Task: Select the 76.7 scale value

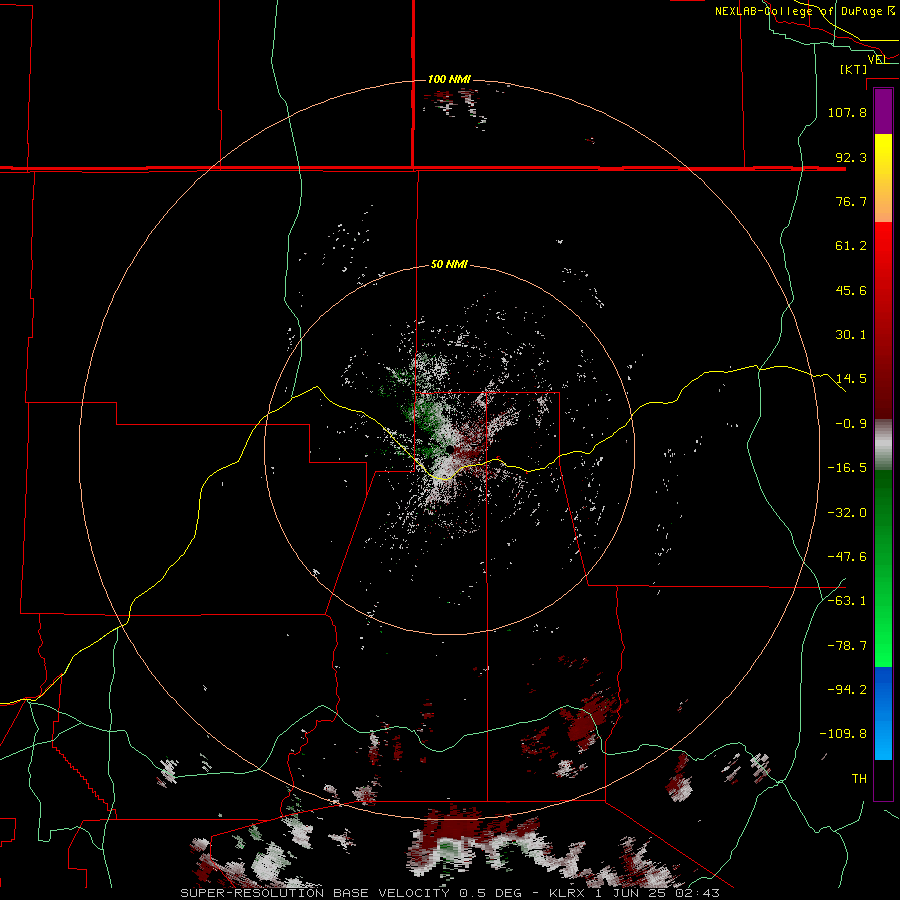Action: click(x=851, y=201)
